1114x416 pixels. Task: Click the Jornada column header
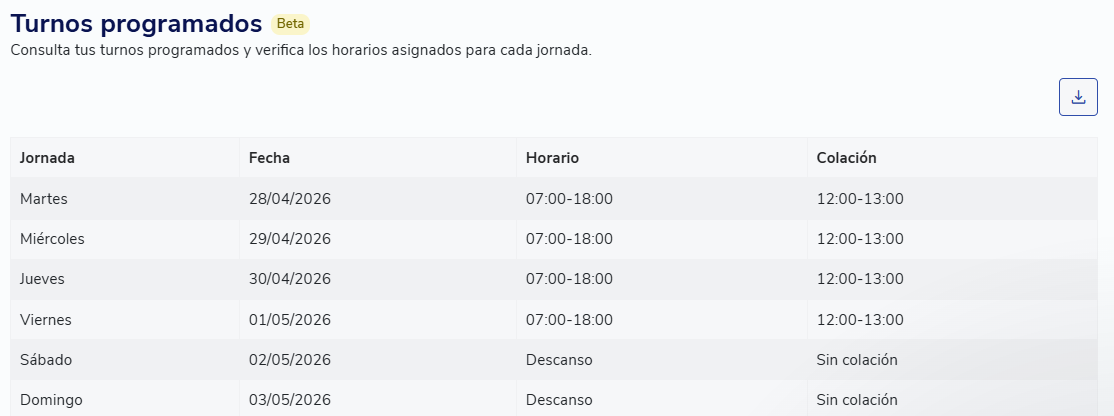click(47, 158)
